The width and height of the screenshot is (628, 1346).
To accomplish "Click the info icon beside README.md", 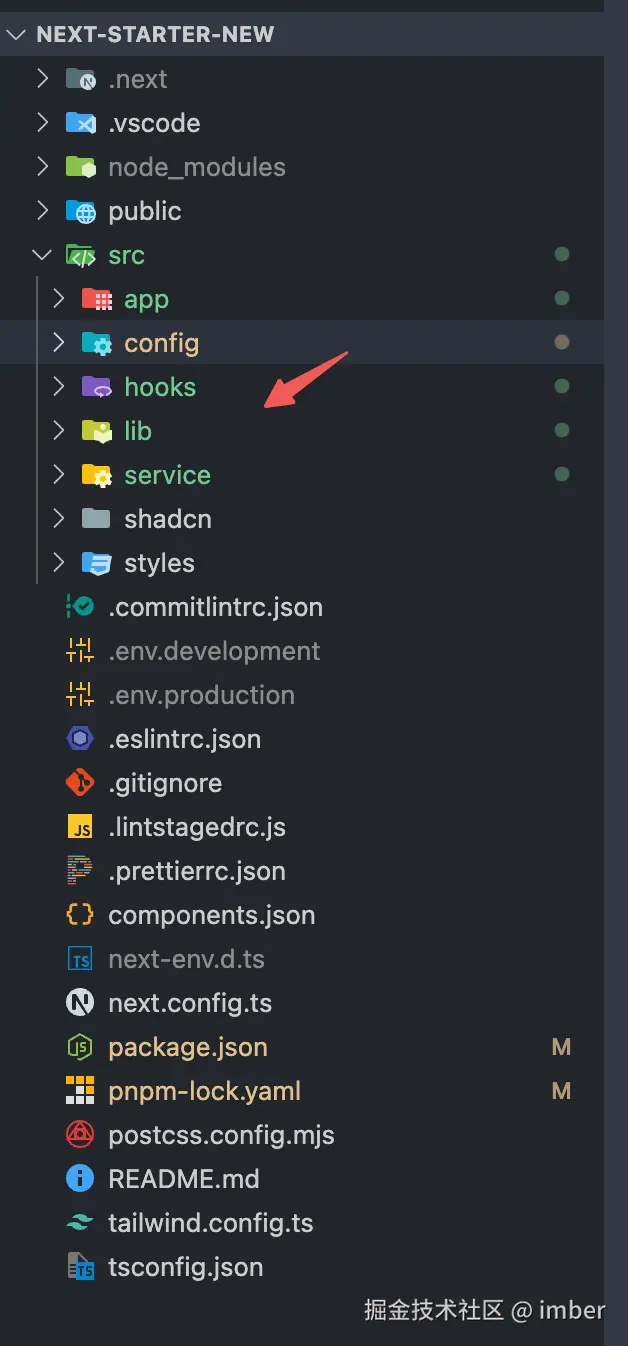I will pyautogui.click(x=80, y=1179).
